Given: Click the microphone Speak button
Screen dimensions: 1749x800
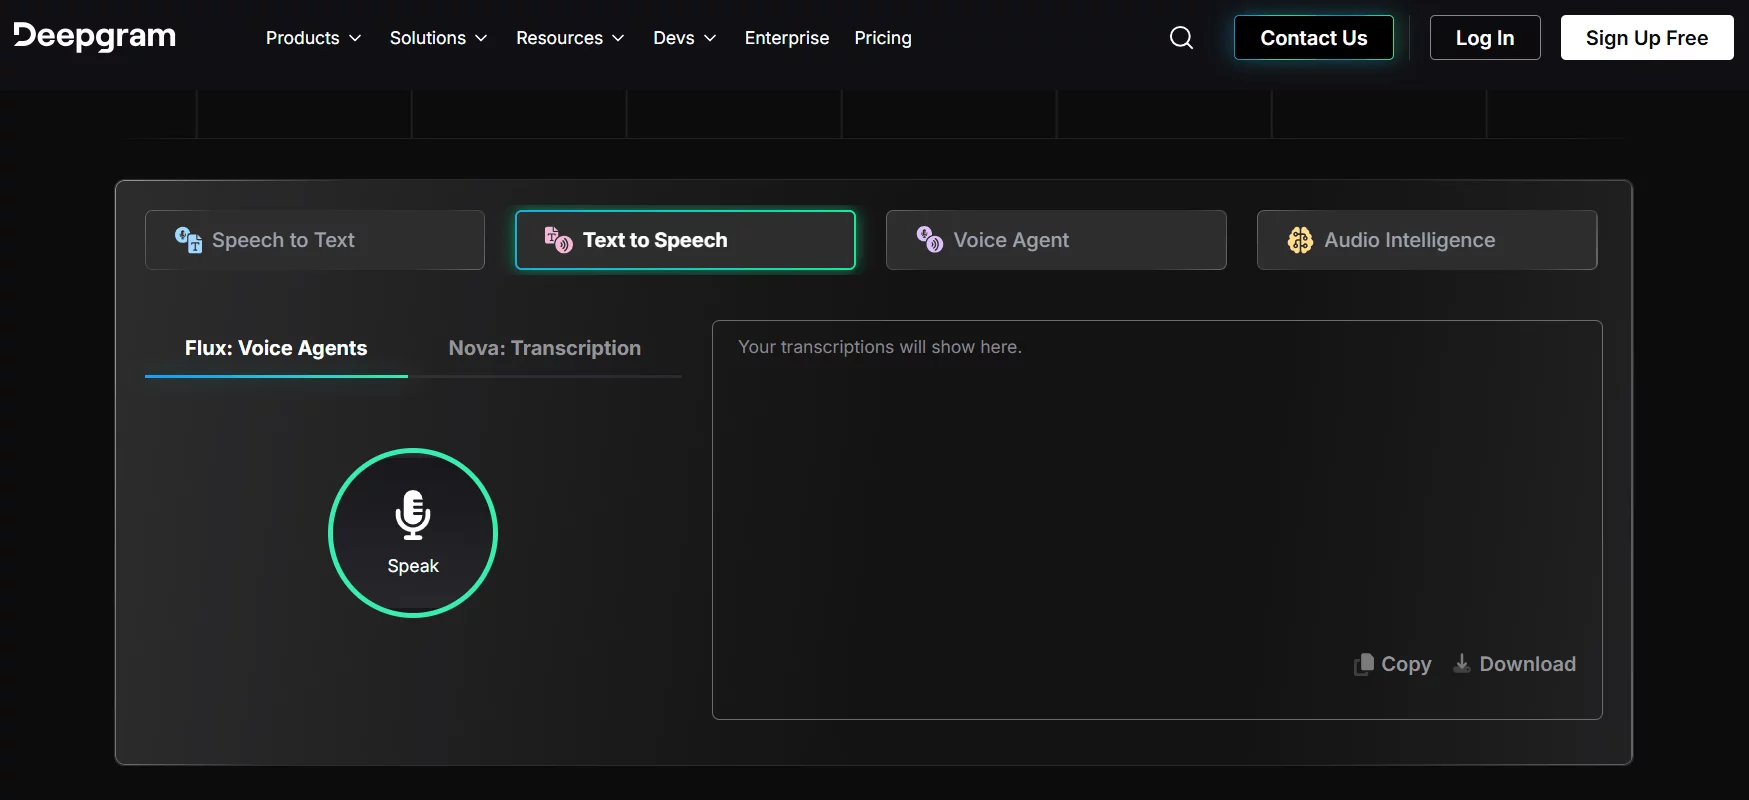Looking at the screenshot, I should pyautogui.click(x=413, y=533).
